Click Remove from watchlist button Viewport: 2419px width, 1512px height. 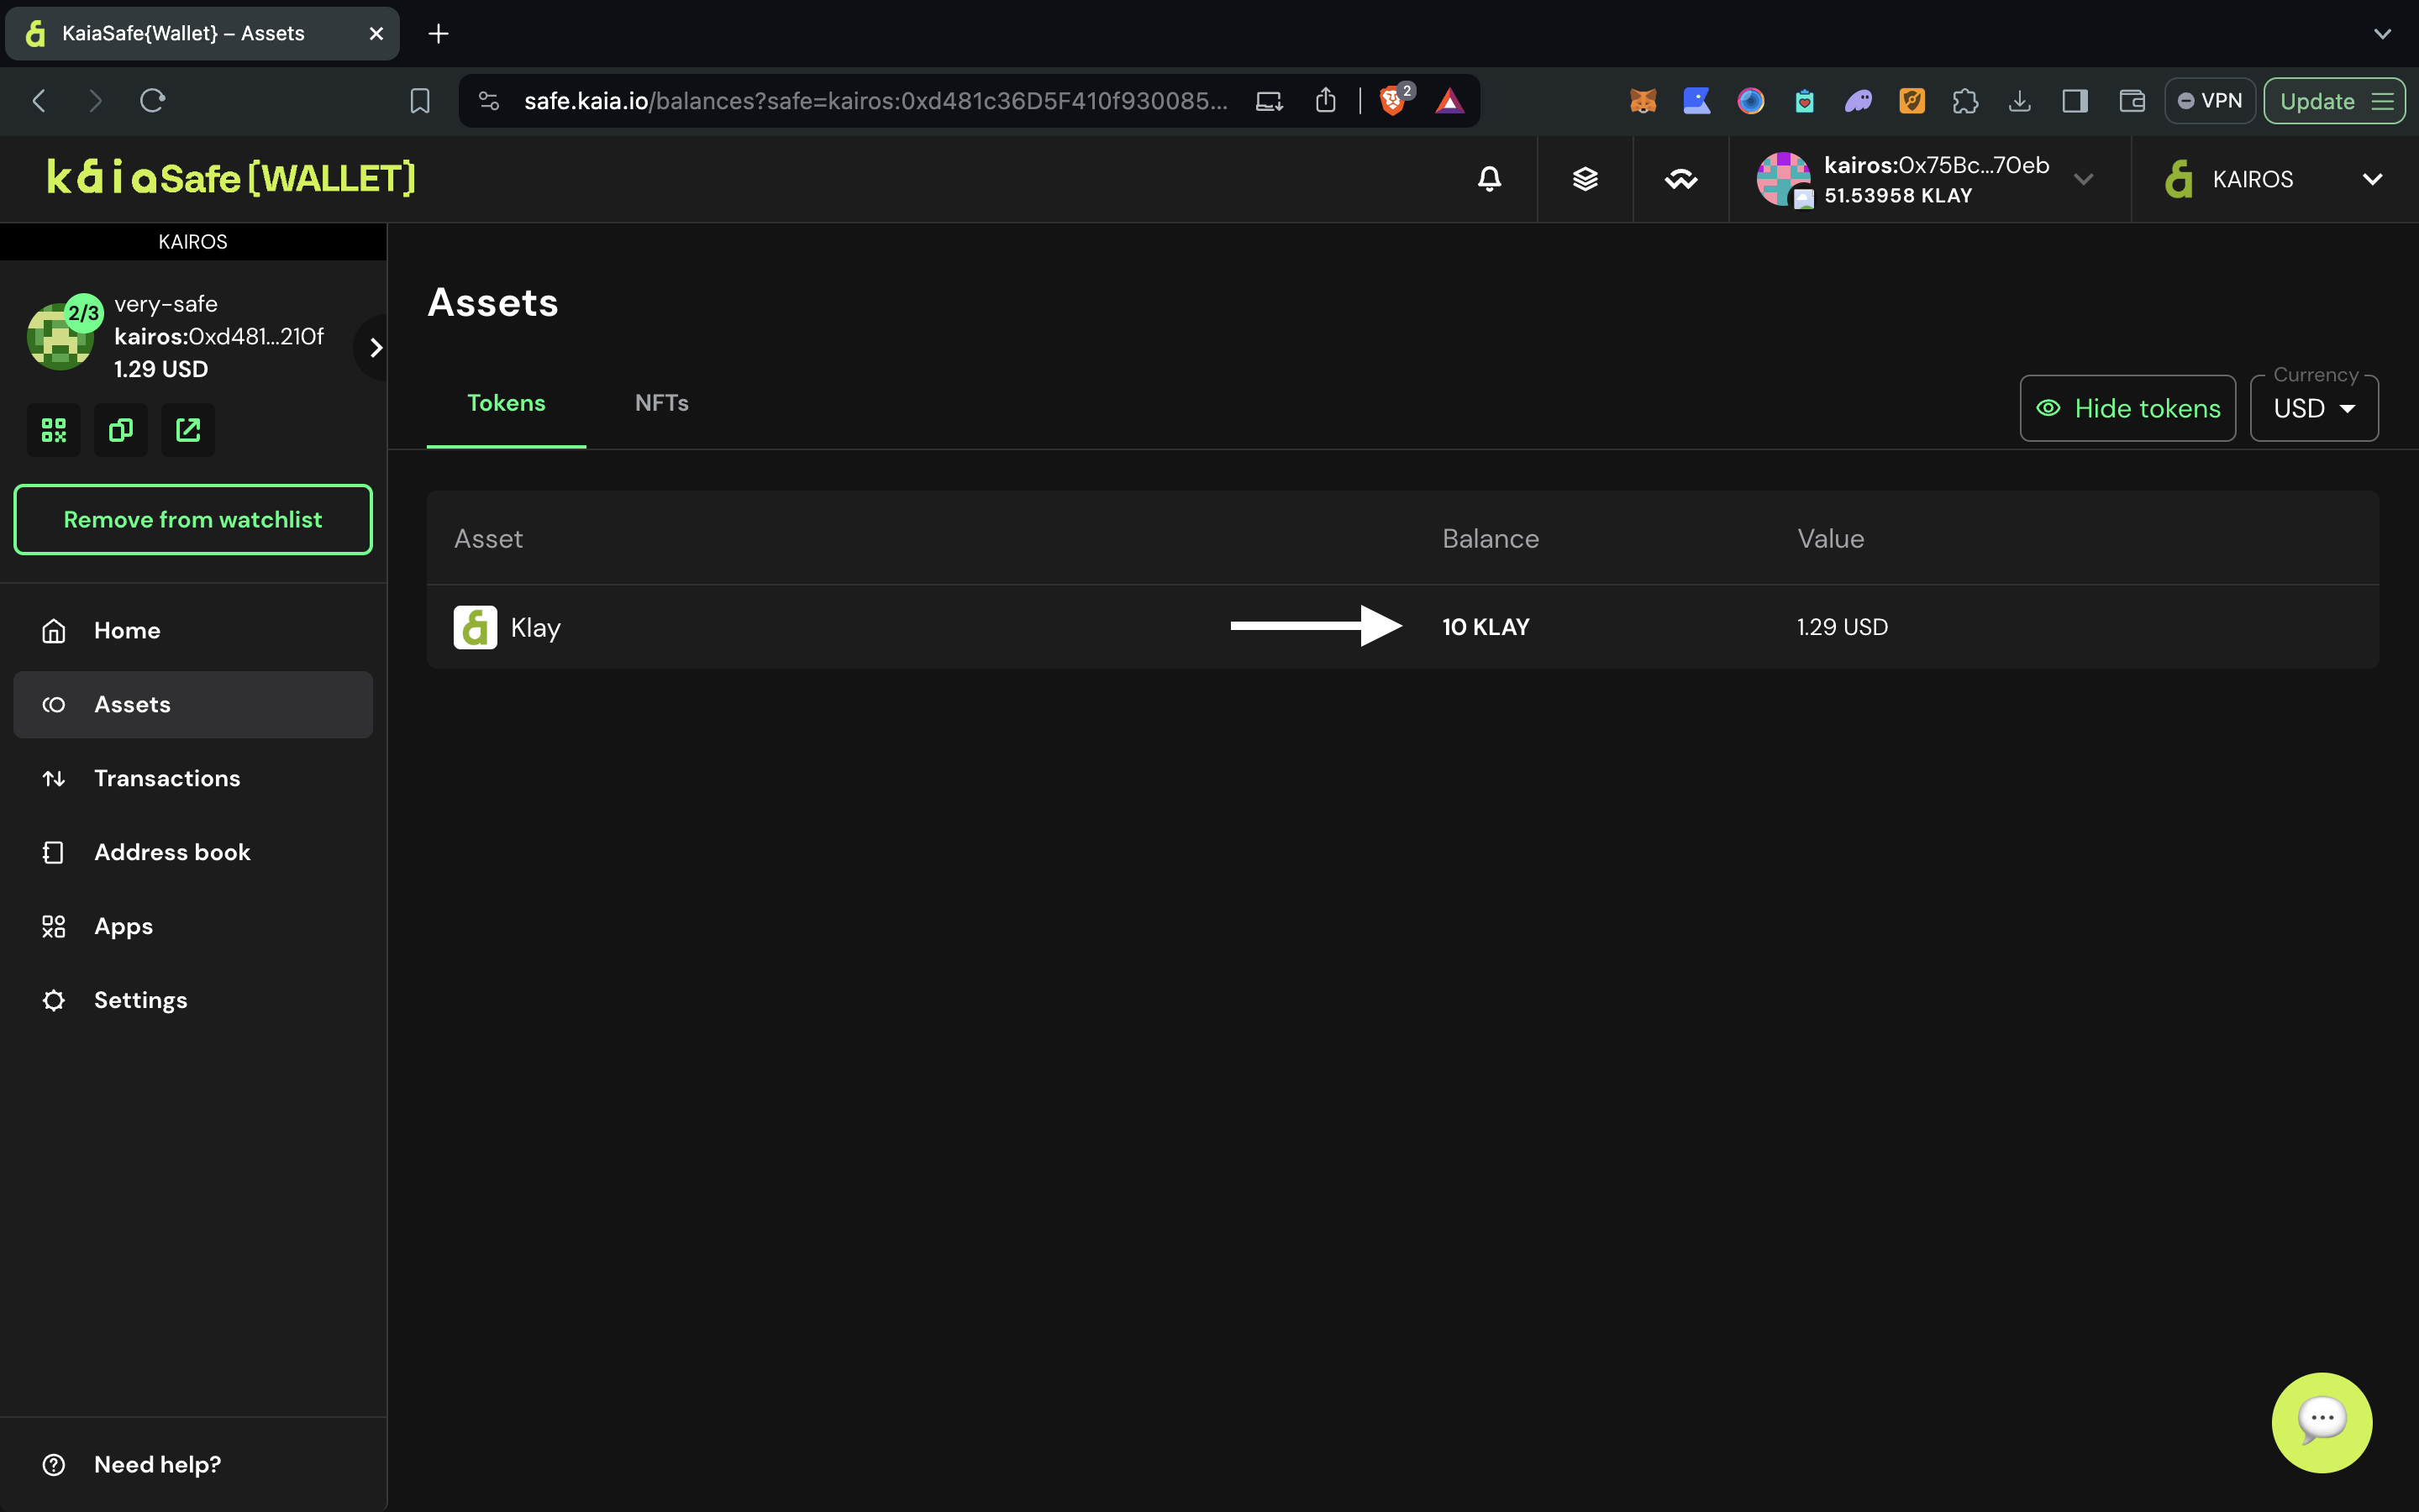coord(193,520)
